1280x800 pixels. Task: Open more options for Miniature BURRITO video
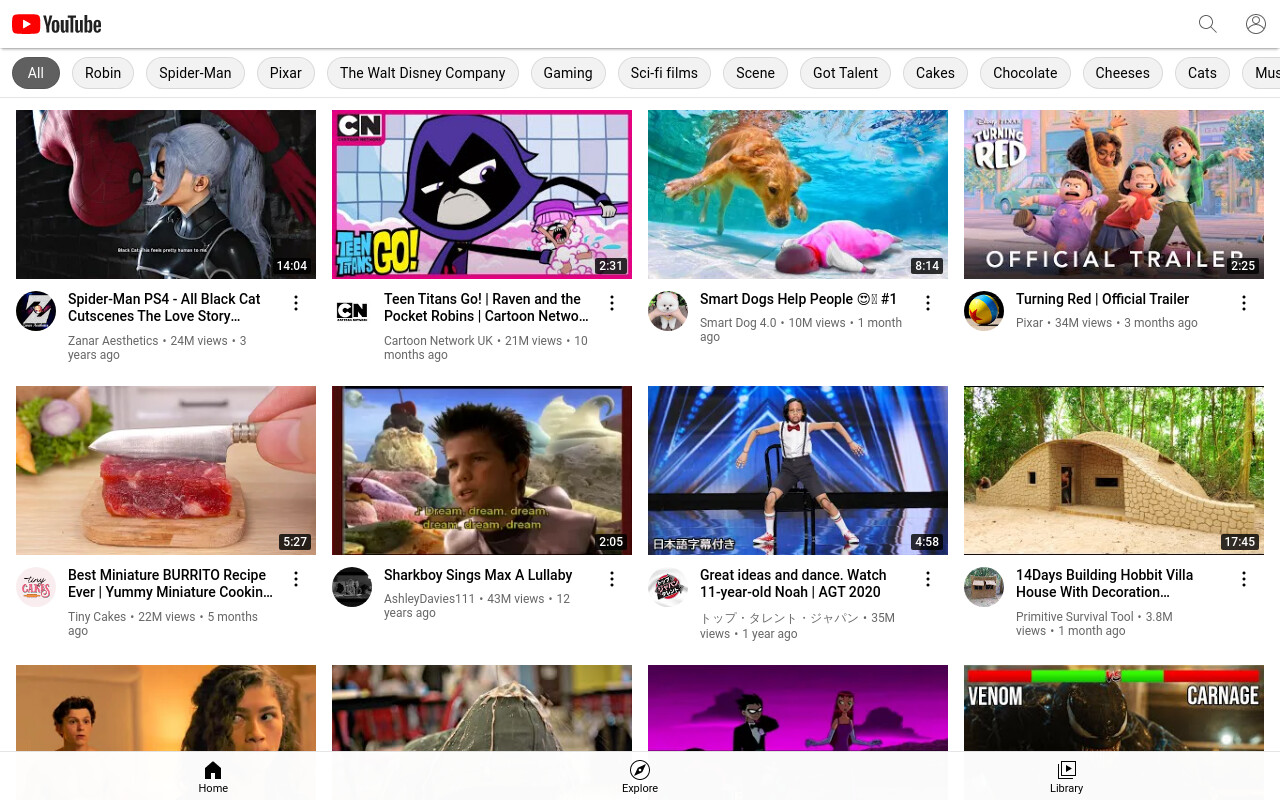pyautogui.click(x=296, y=579)
